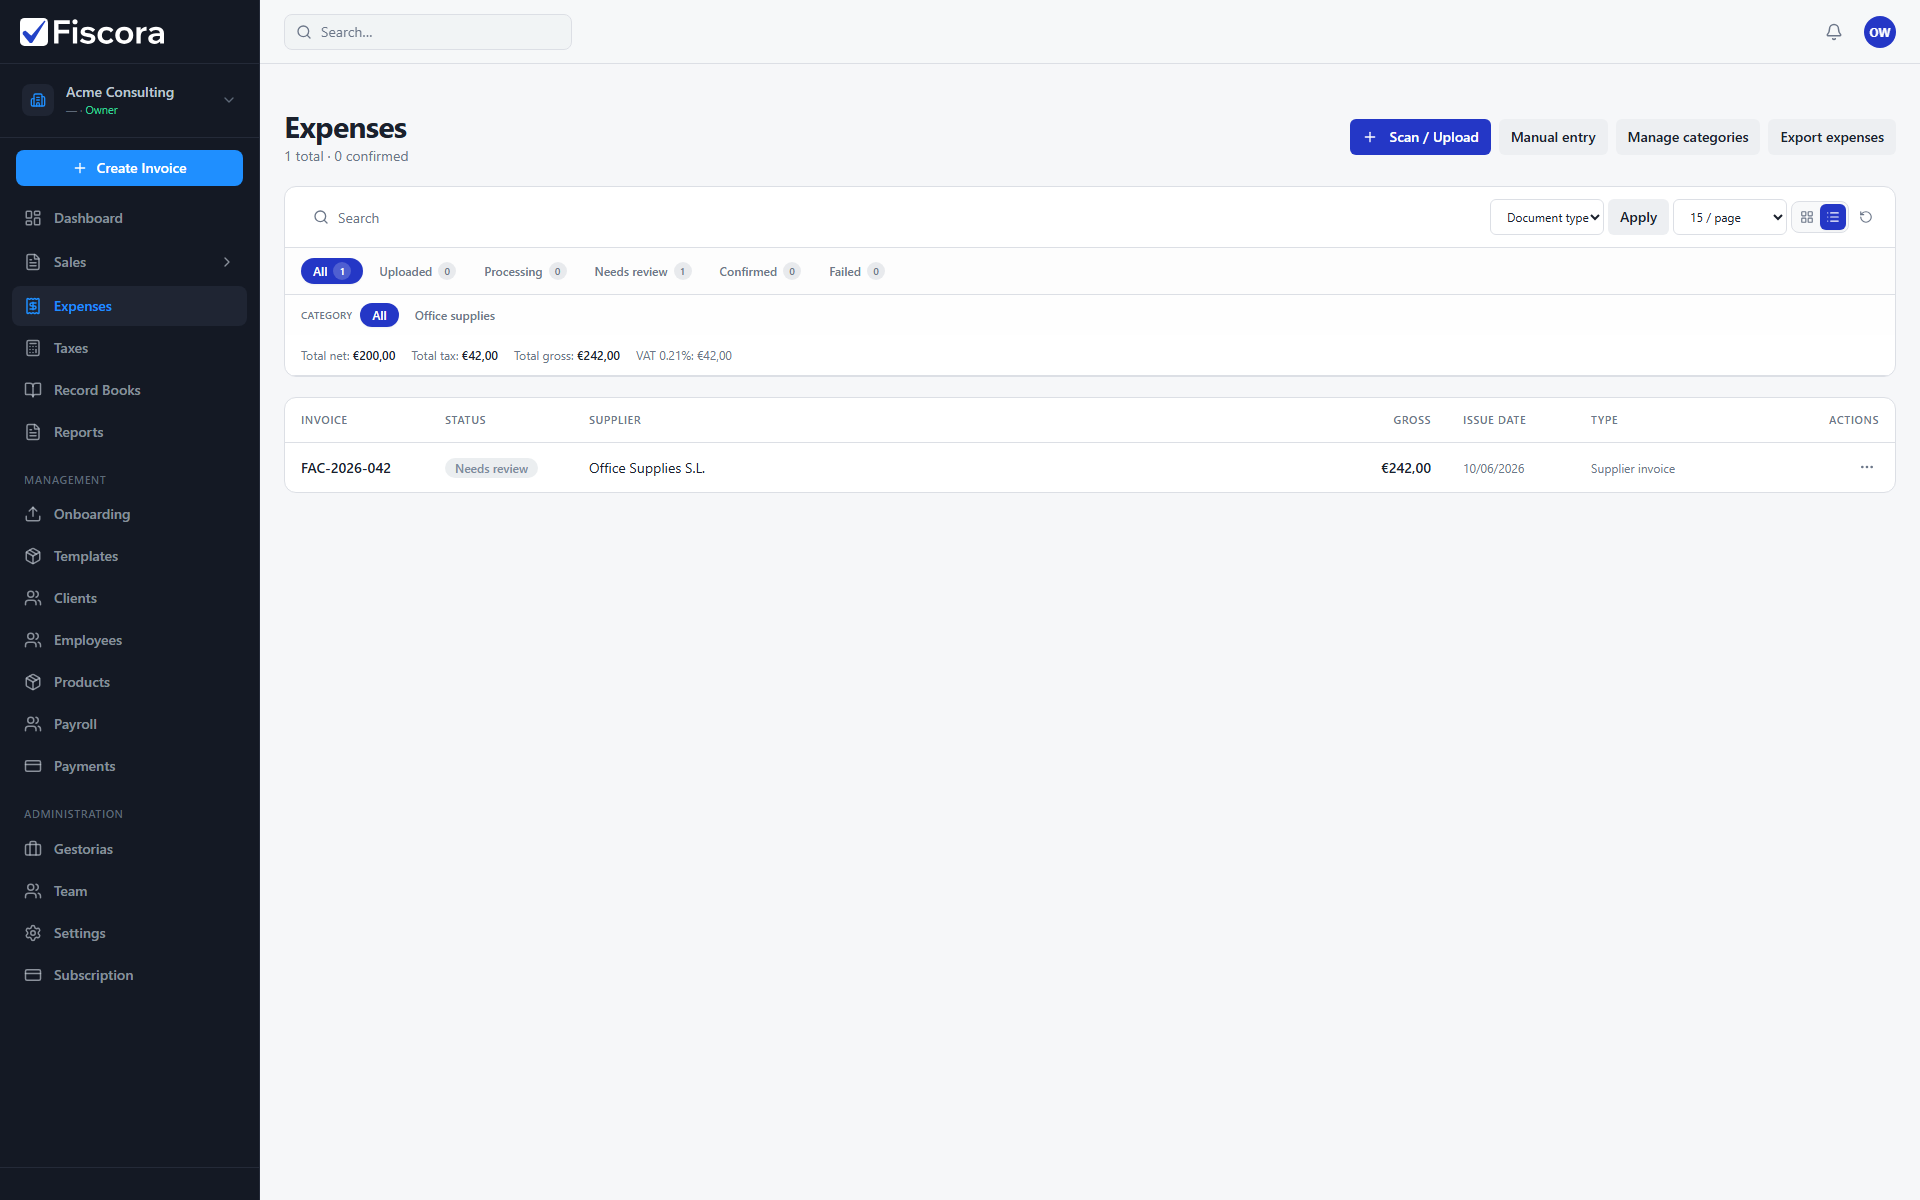Click the Dashboard sidebar icon
This screenshot has height=1200, width=1920.
point(33,218)
